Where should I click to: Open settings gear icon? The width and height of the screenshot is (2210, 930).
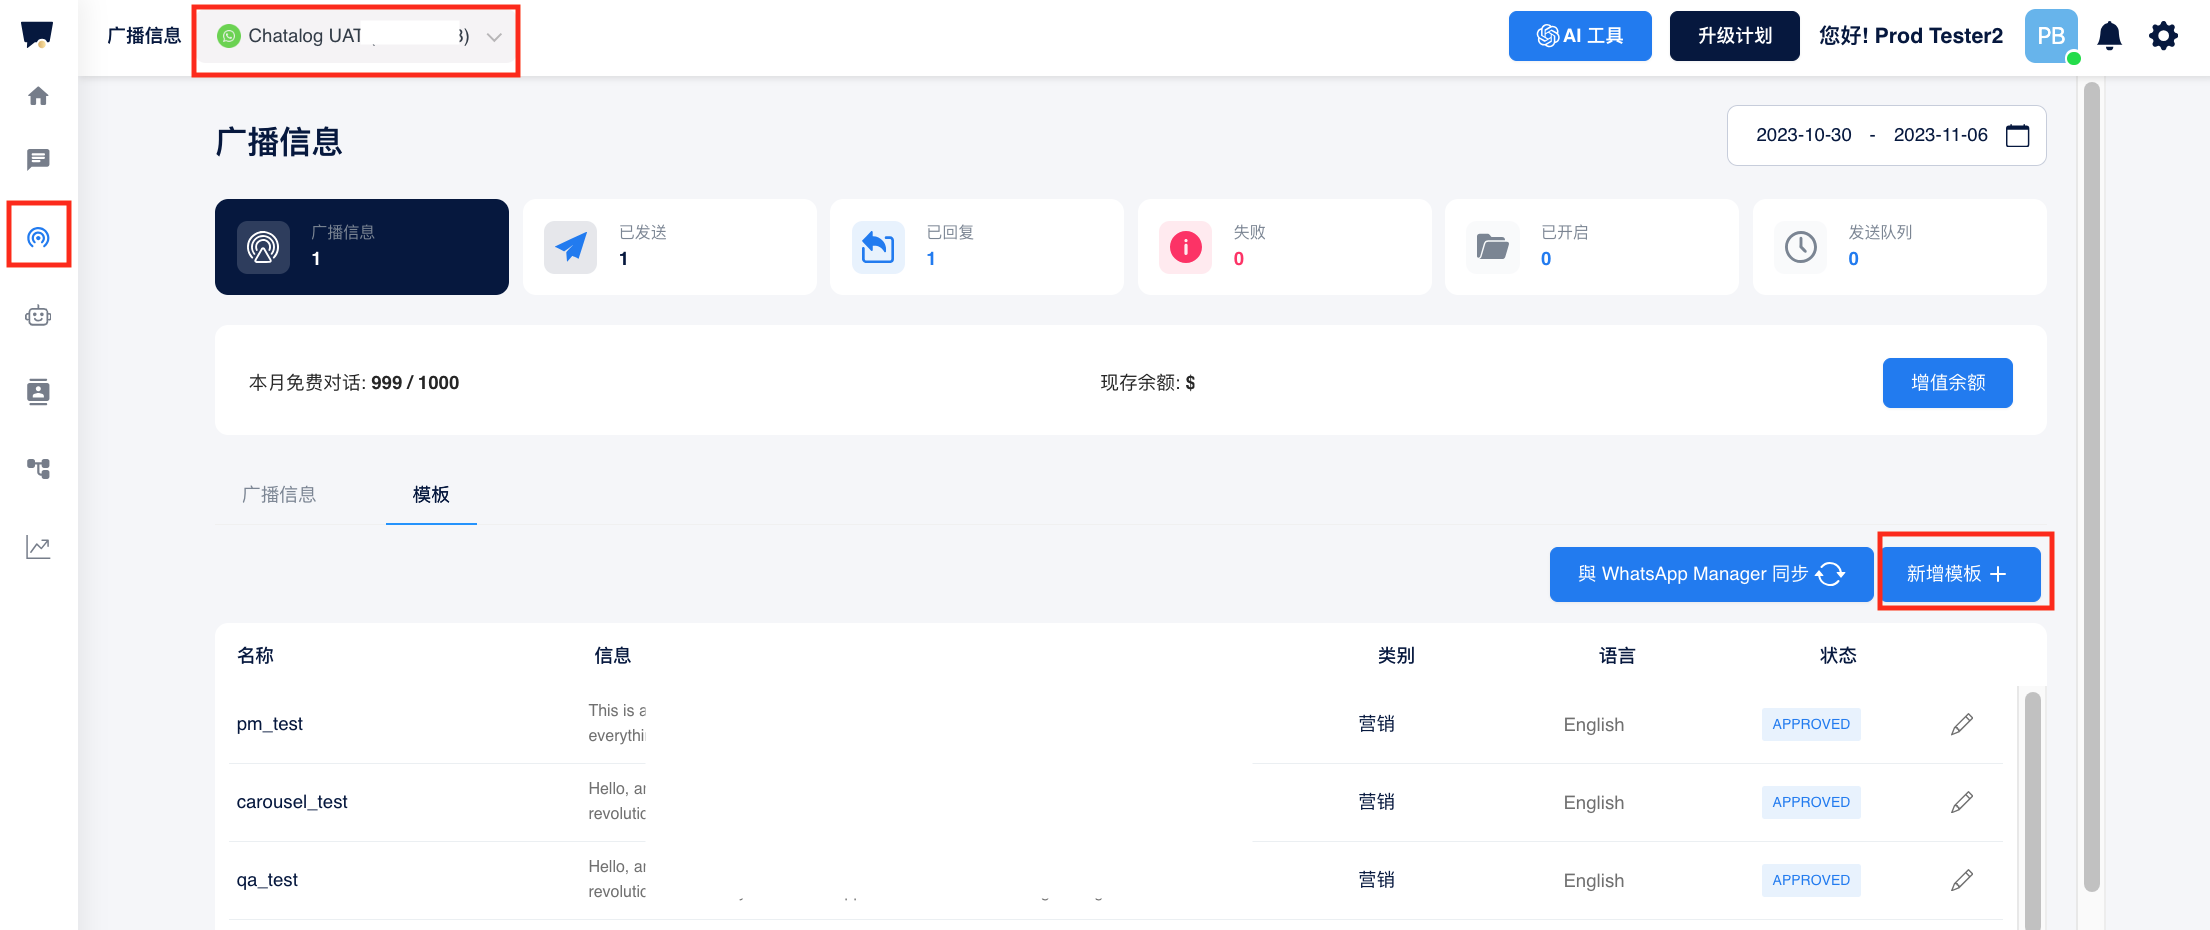coord(2163,36)
